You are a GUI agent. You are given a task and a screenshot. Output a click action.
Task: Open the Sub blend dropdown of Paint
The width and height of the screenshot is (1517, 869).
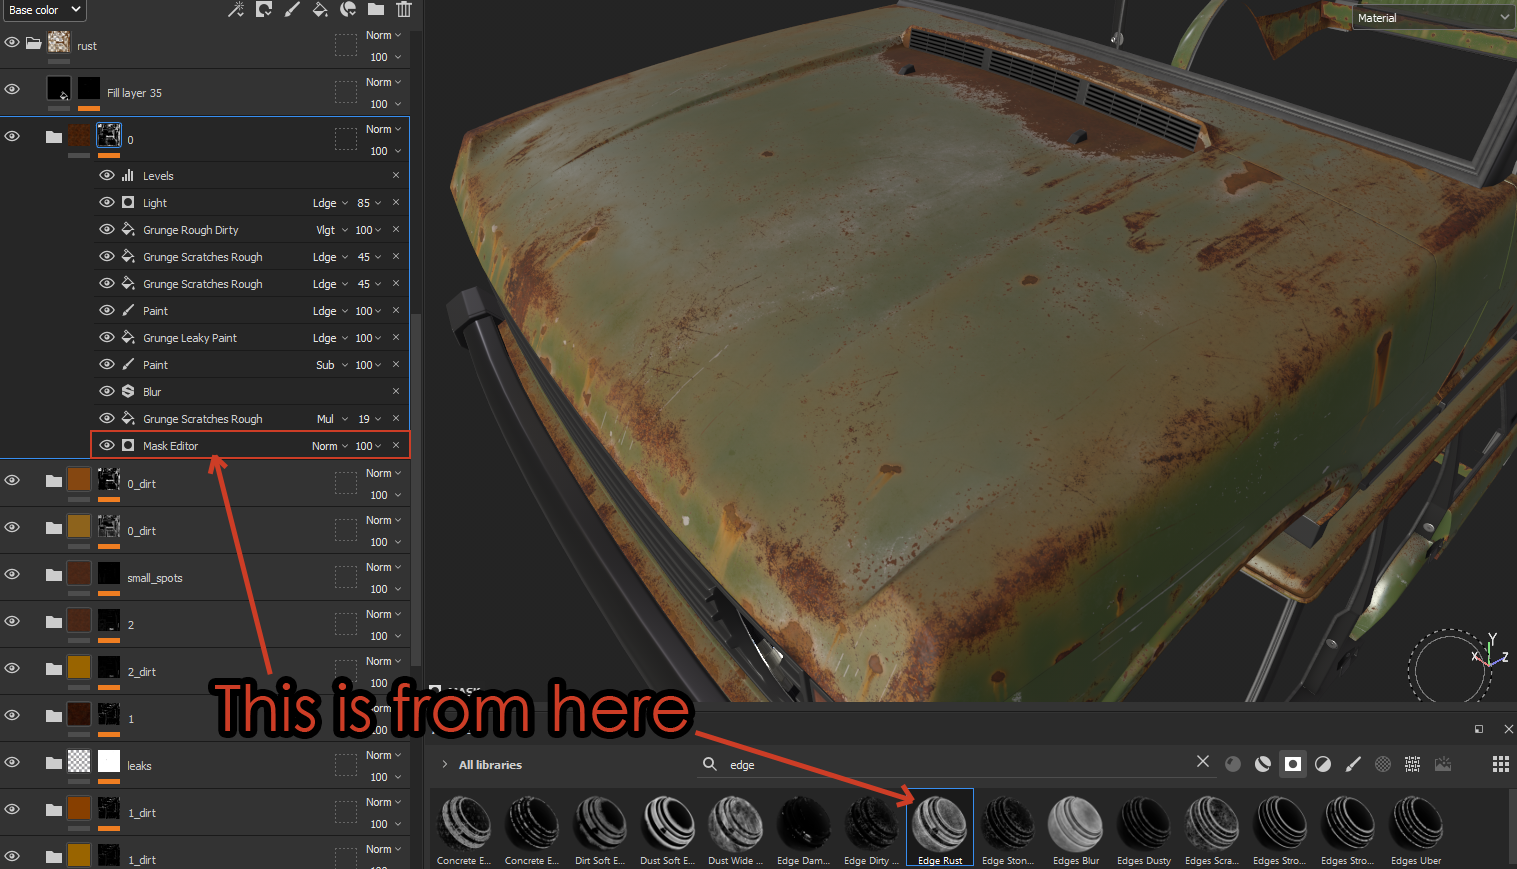[x=331, y=365]
